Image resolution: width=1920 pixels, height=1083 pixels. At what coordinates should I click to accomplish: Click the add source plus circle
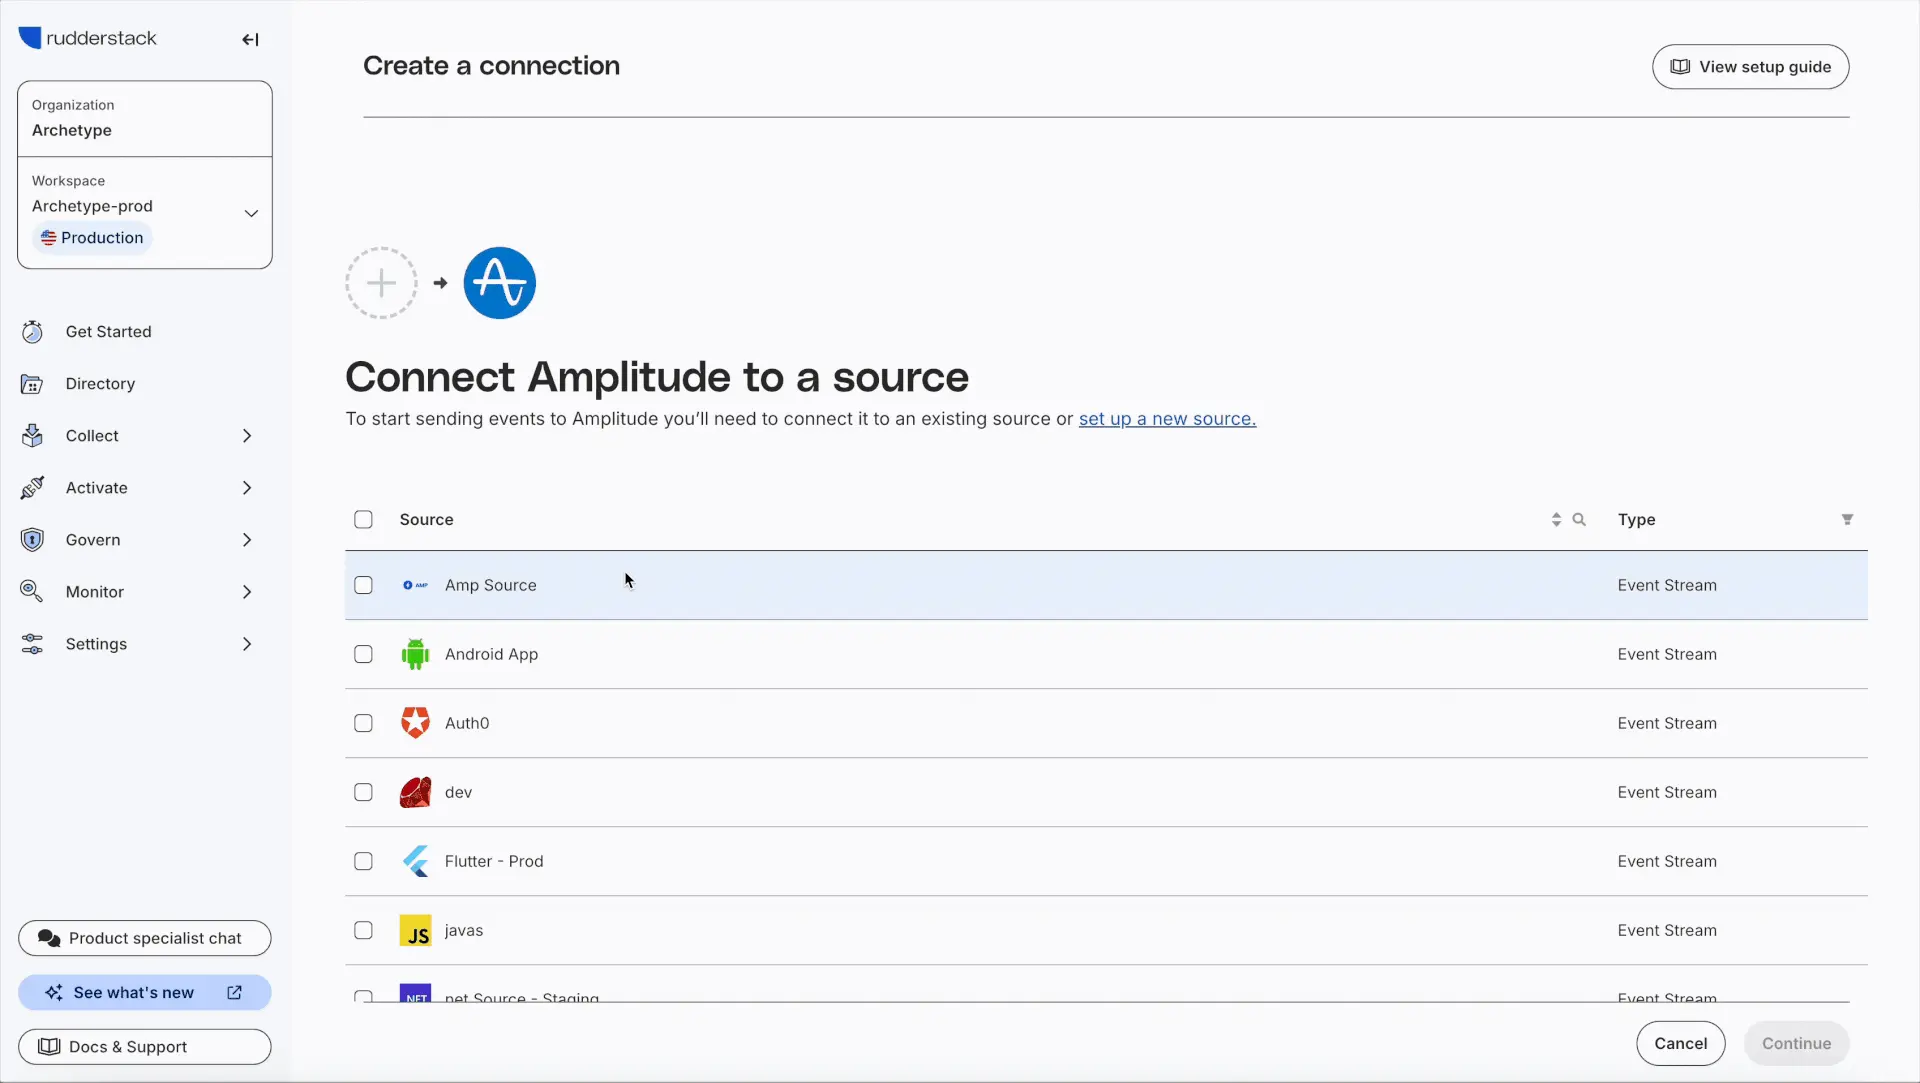coord(381,283)
